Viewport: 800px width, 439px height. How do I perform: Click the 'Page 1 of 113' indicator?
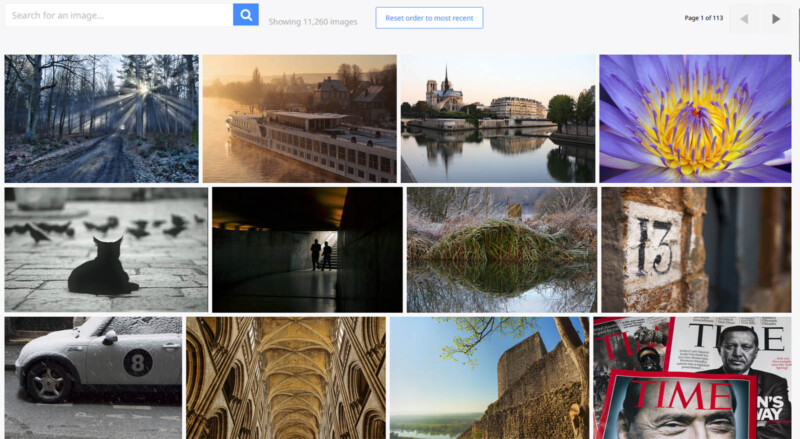click(703, 18)
